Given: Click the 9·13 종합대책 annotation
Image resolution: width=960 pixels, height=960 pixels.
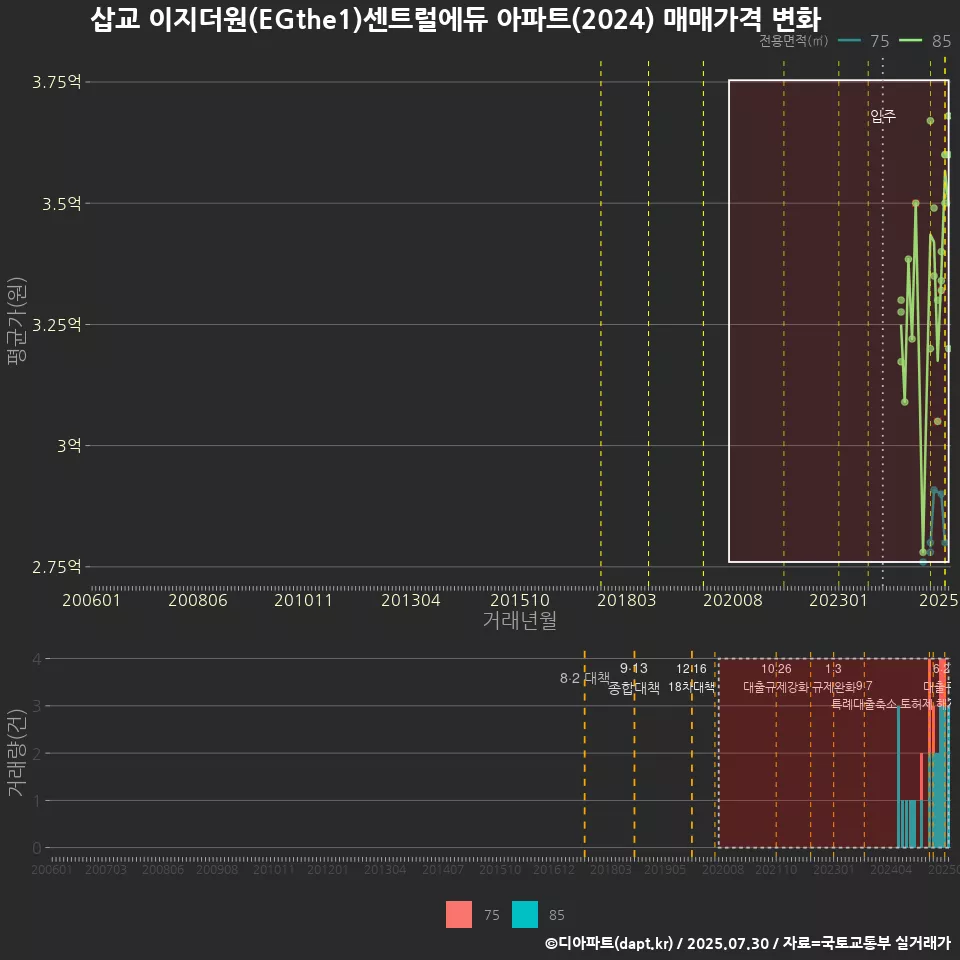Looking at the screenshot, I should click(634, 678).
